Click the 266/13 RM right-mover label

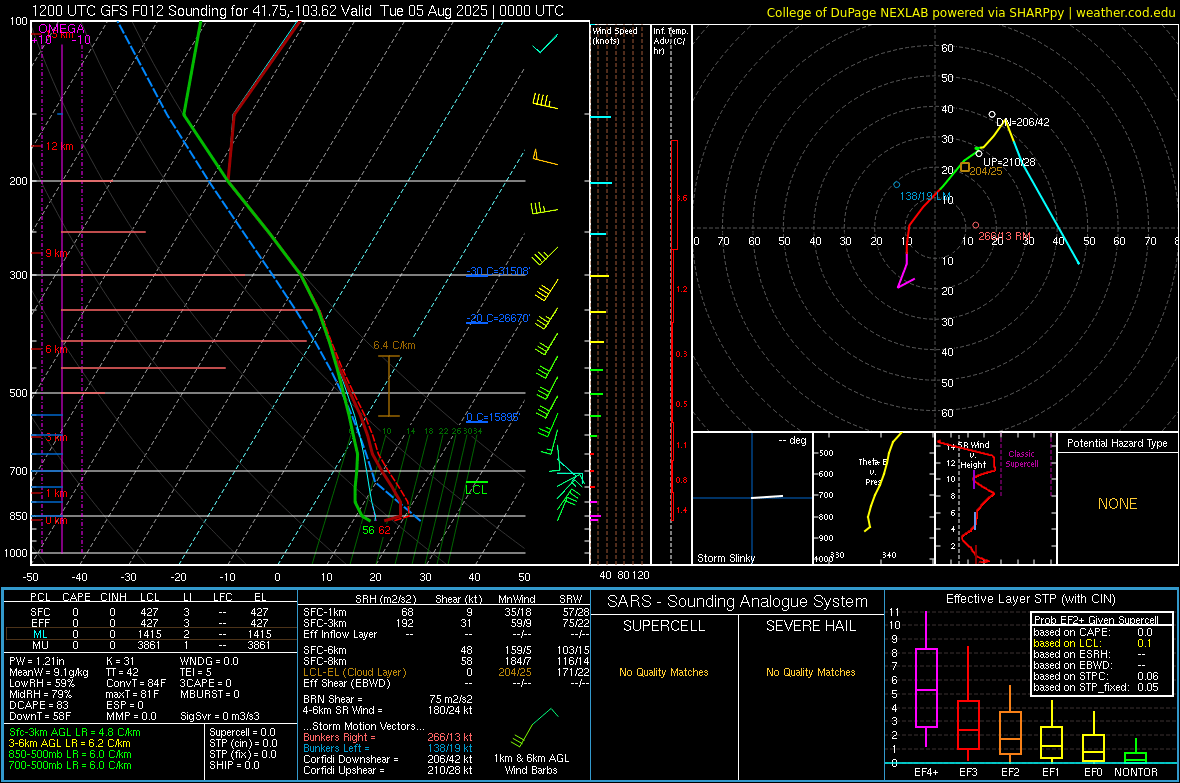coord(1004,236)
